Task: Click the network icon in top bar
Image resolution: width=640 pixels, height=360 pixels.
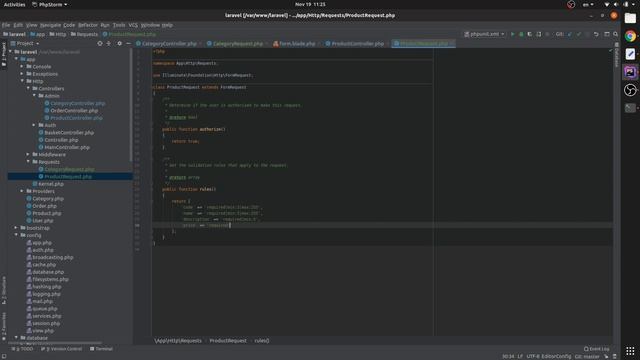Action: [x=607, y=4]
